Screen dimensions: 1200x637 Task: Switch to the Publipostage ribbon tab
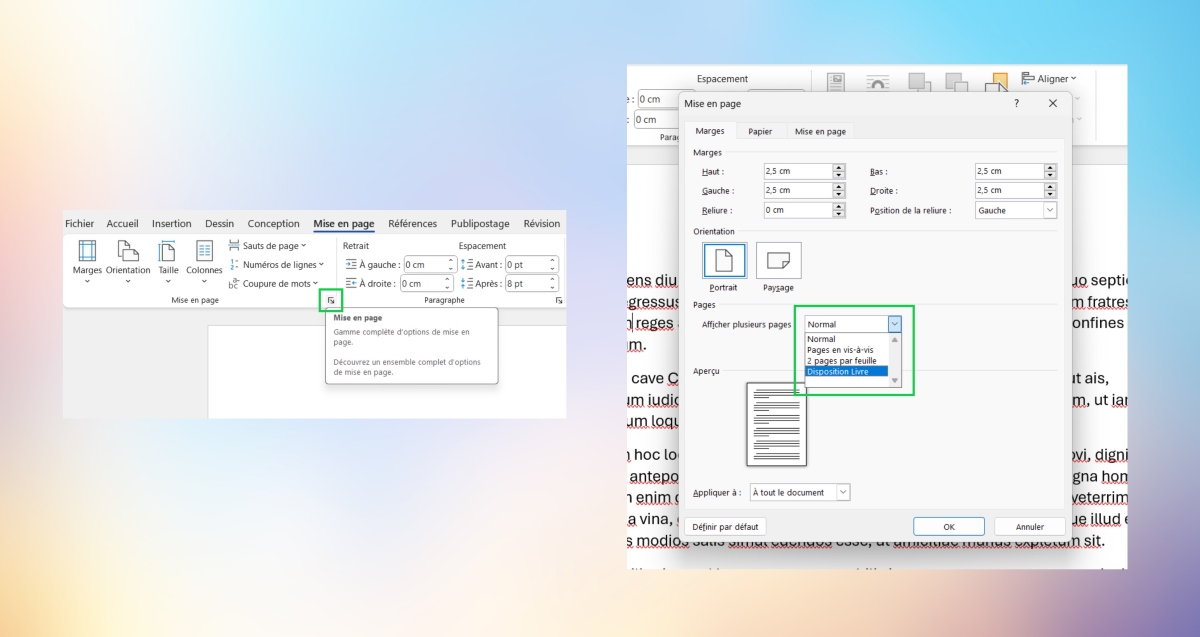pos(480,224)
